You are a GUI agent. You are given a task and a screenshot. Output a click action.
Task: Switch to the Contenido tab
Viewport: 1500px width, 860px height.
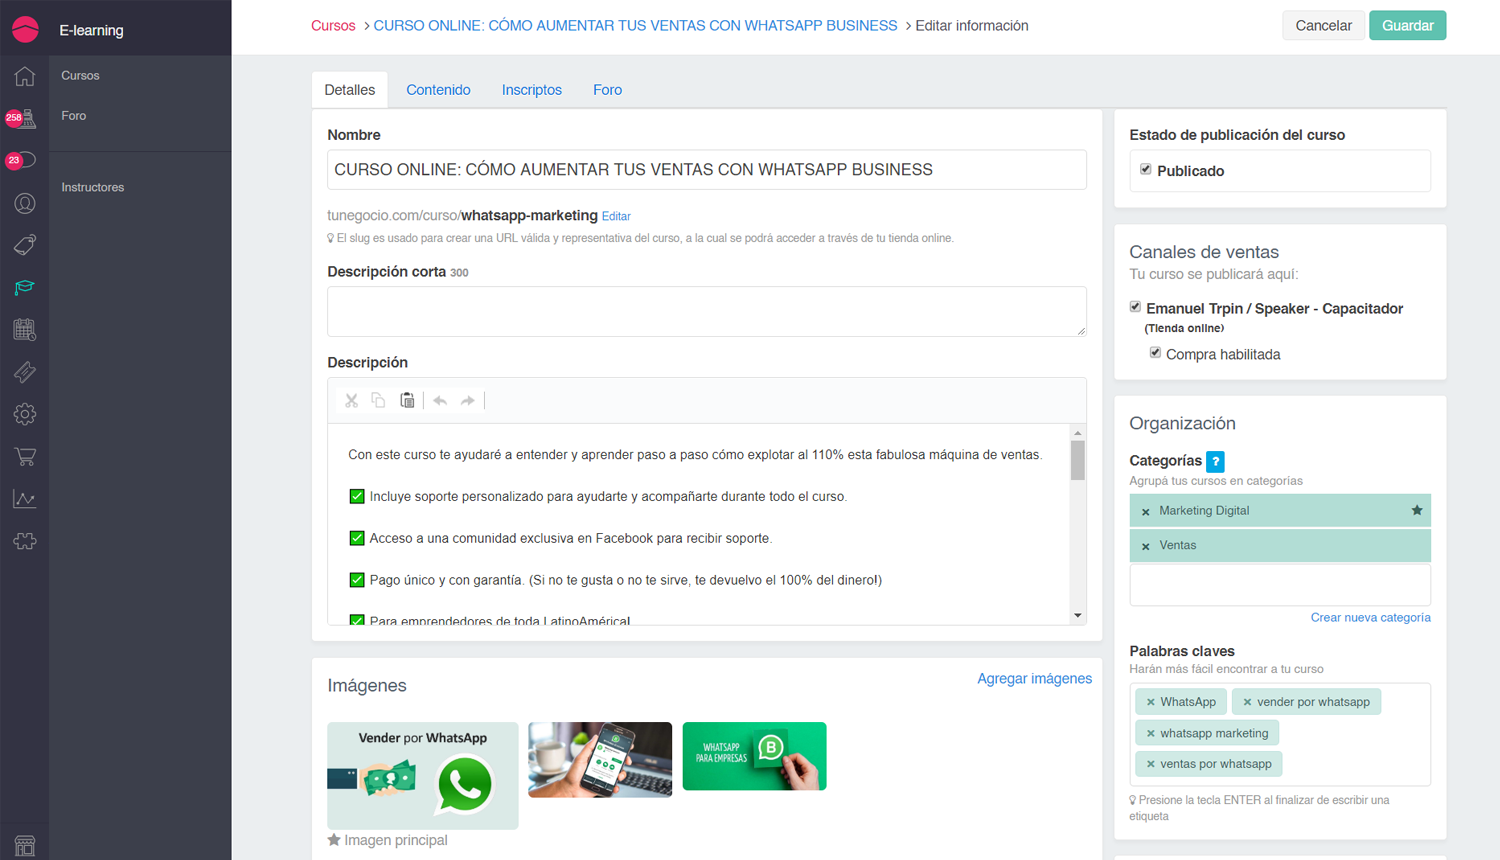click(438, 90)
